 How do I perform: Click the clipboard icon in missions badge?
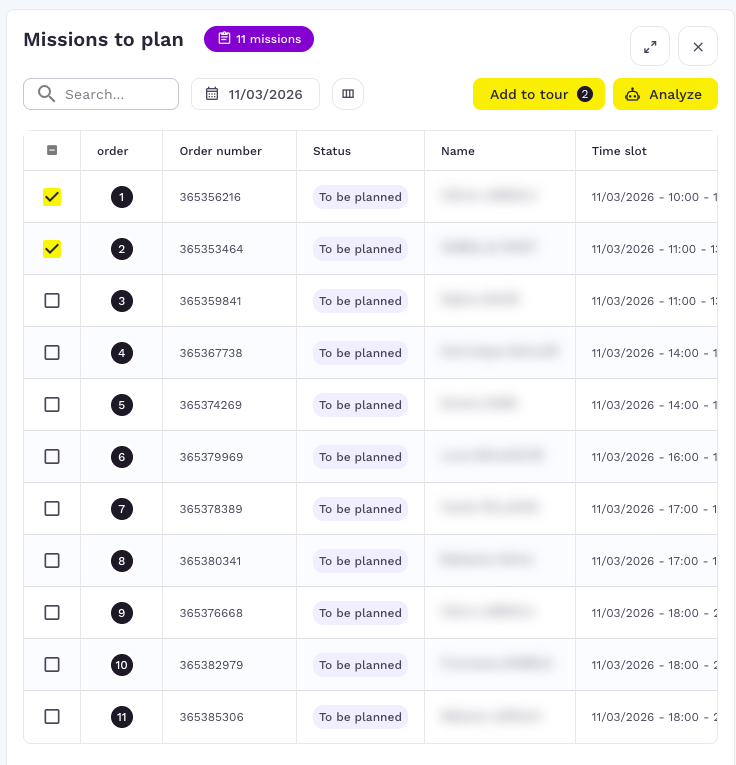[x=225, y=39]
